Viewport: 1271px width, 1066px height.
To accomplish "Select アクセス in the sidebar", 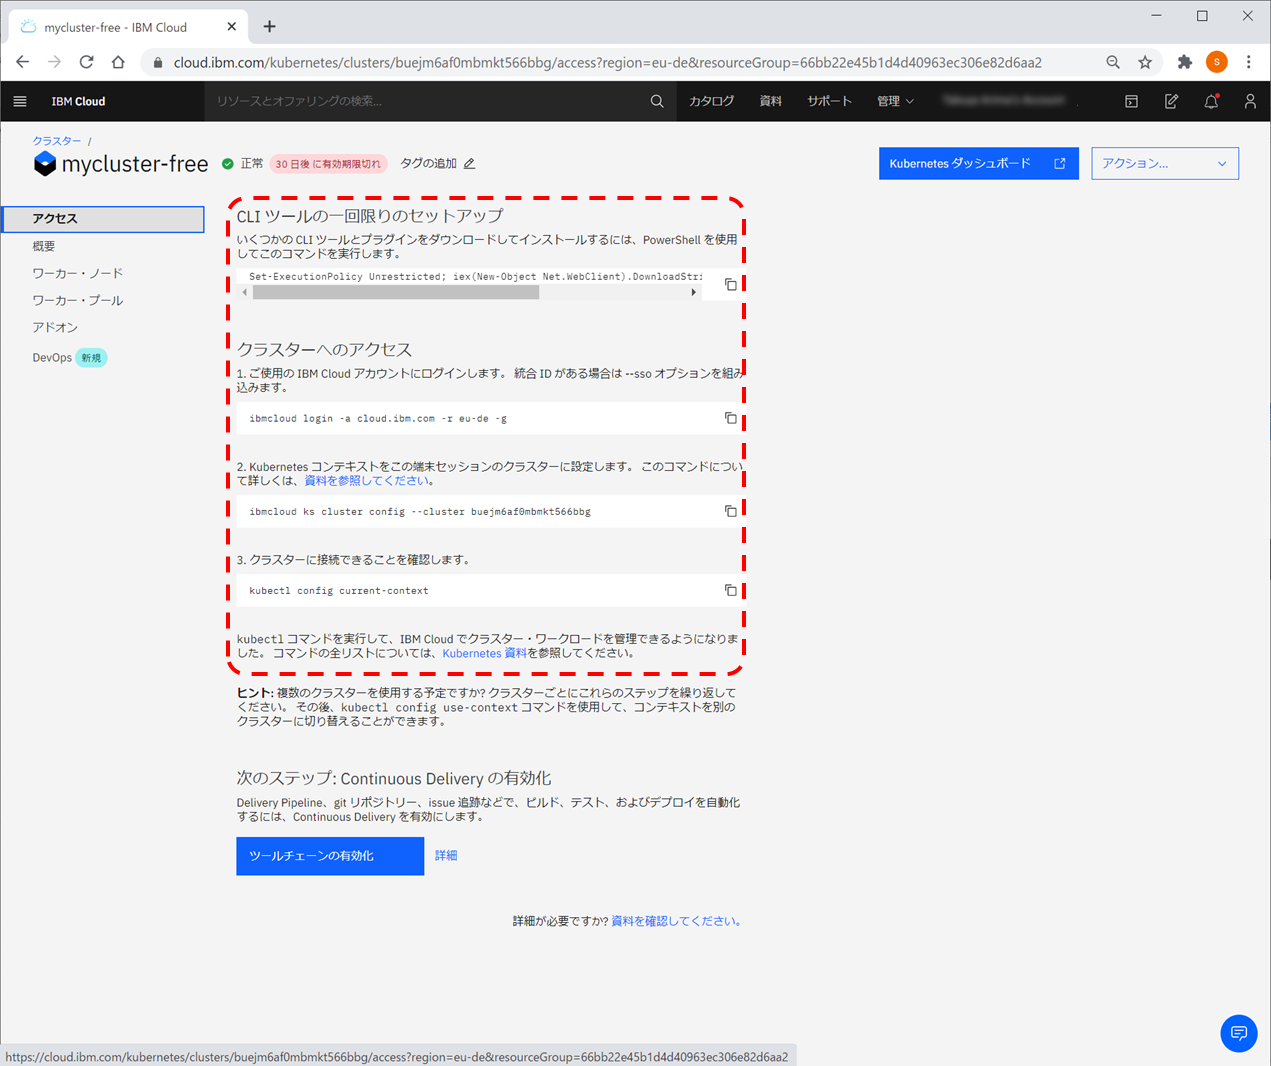I will [103, 219].
